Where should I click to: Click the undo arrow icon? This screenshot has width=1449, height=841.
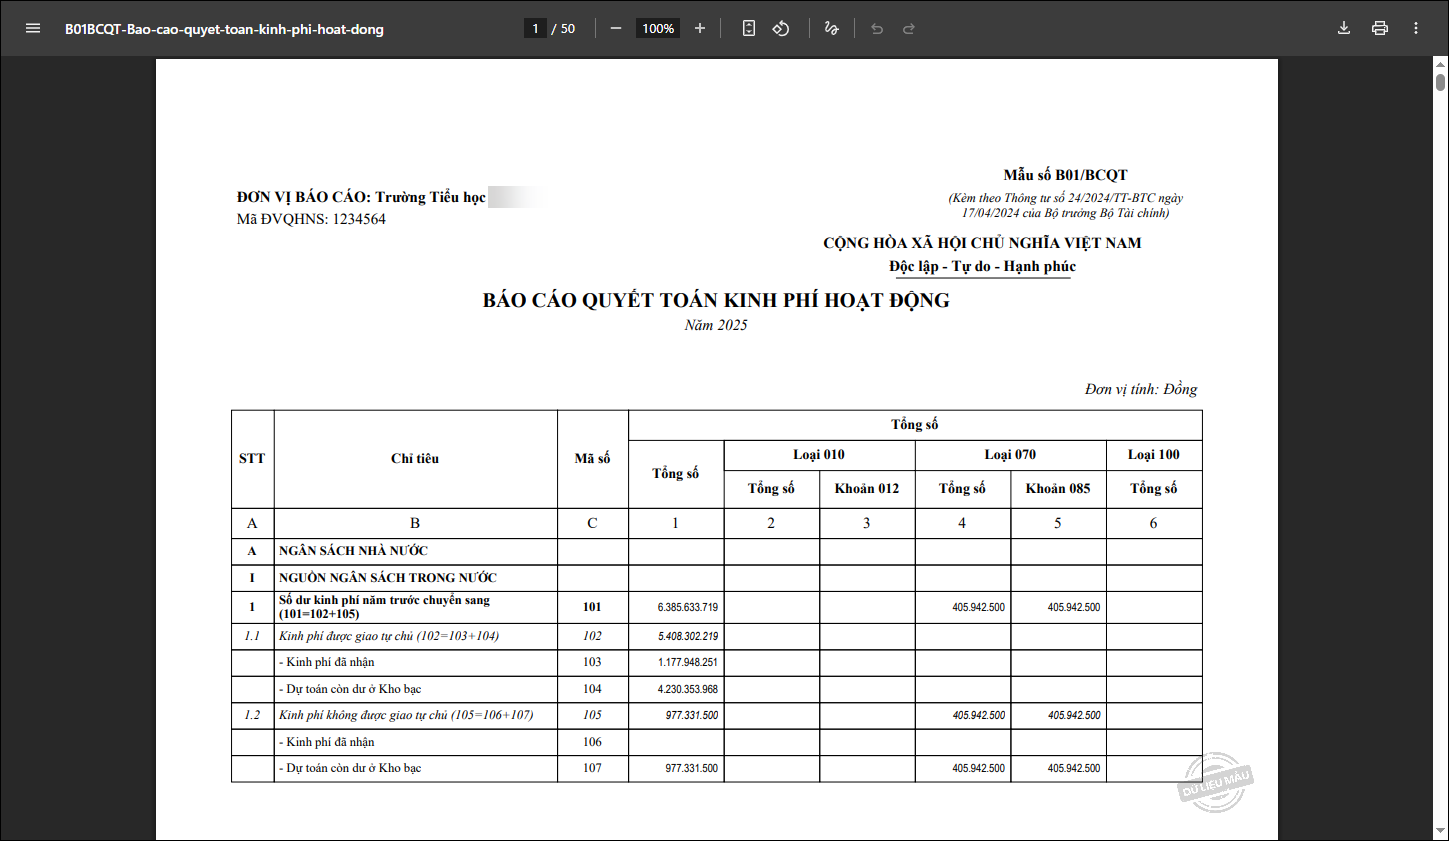877,28
